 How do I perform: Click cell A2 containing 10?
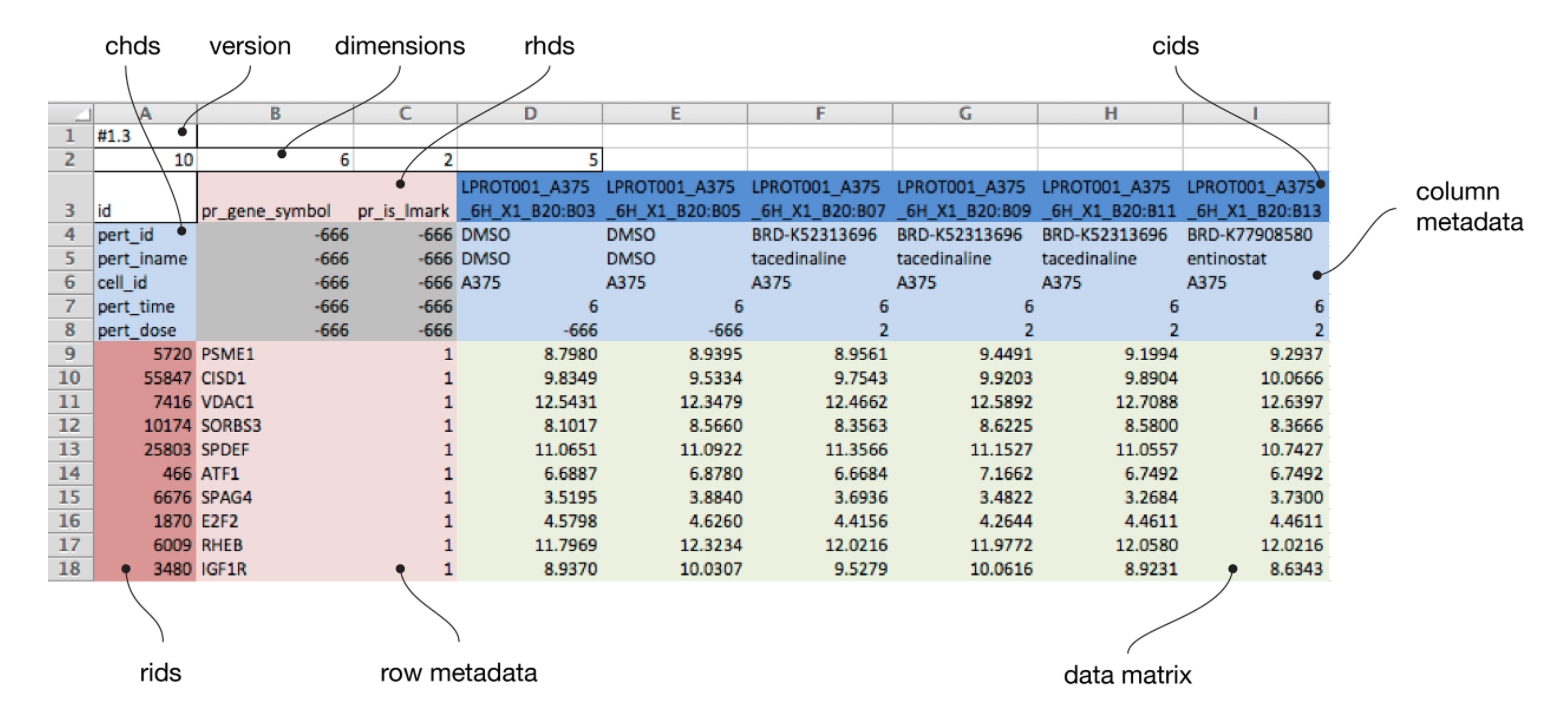pyautogui.click(x=145, y=159)
